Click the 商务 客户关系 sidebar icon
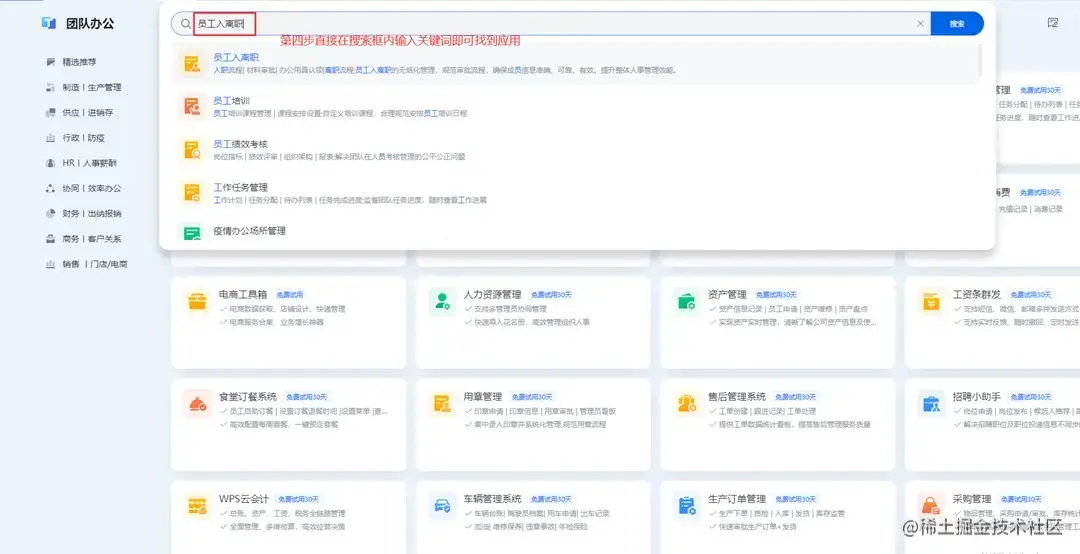The height and width of the screenshot is (554, 1080). coord(50,239)
